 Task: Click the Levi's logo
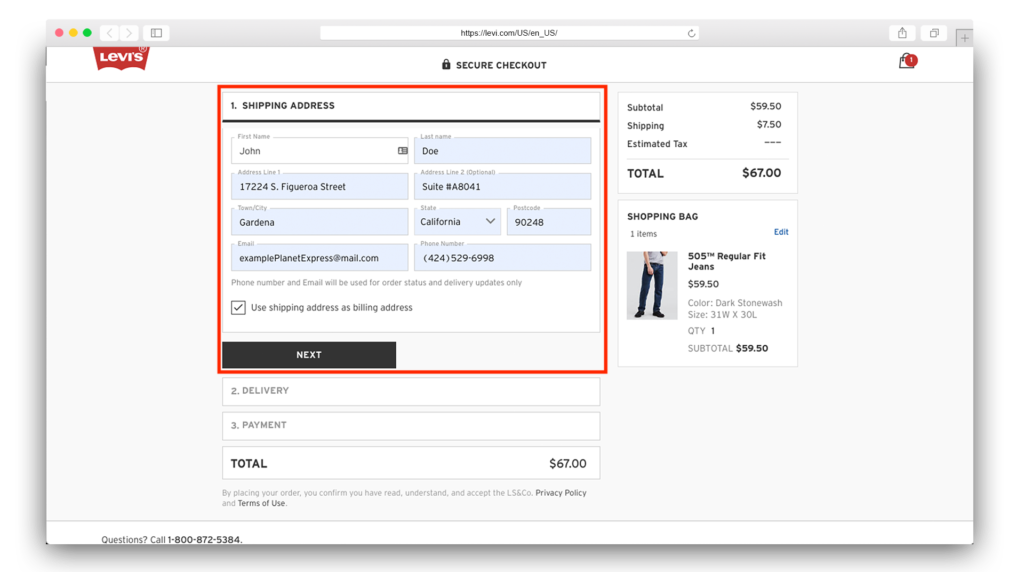121,58
